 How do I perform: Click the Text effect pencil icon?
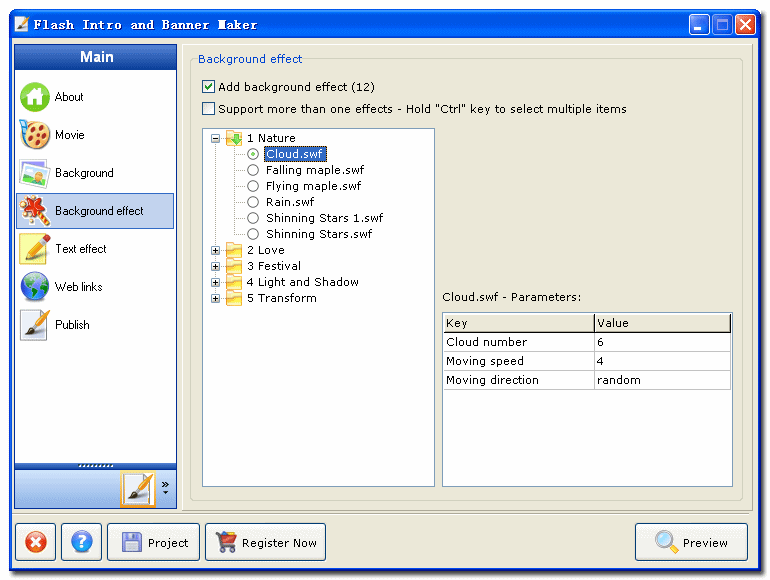(35, 249)
